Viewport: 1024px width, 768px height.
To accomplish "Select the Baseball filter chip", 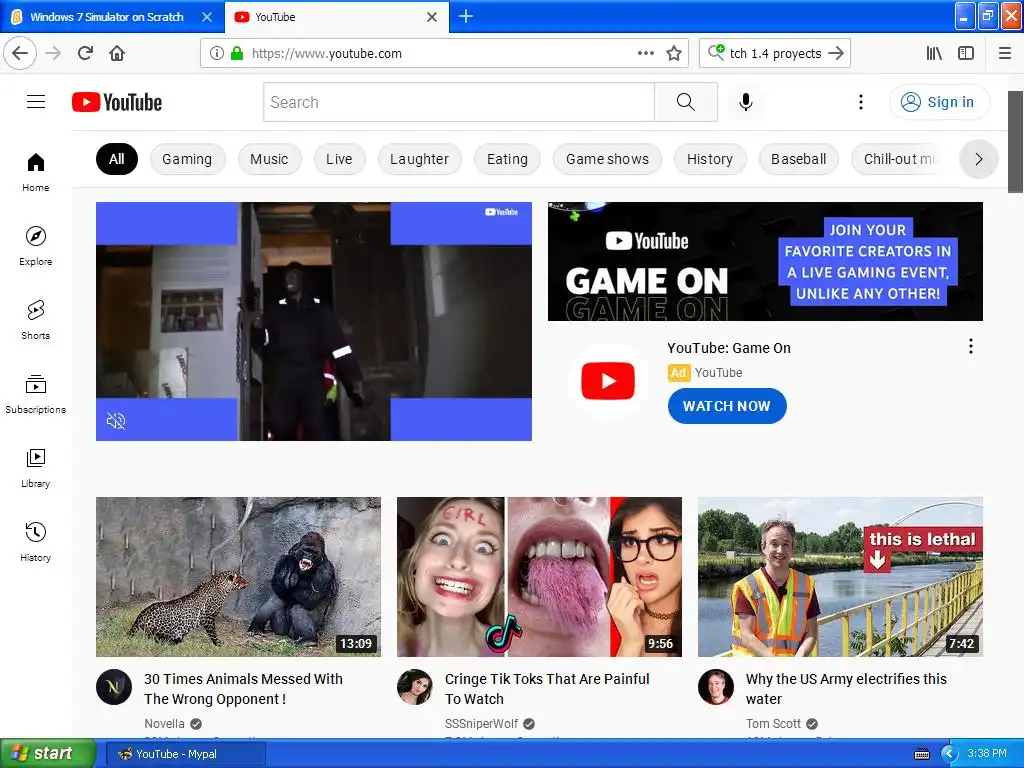I will coord(799,159).
